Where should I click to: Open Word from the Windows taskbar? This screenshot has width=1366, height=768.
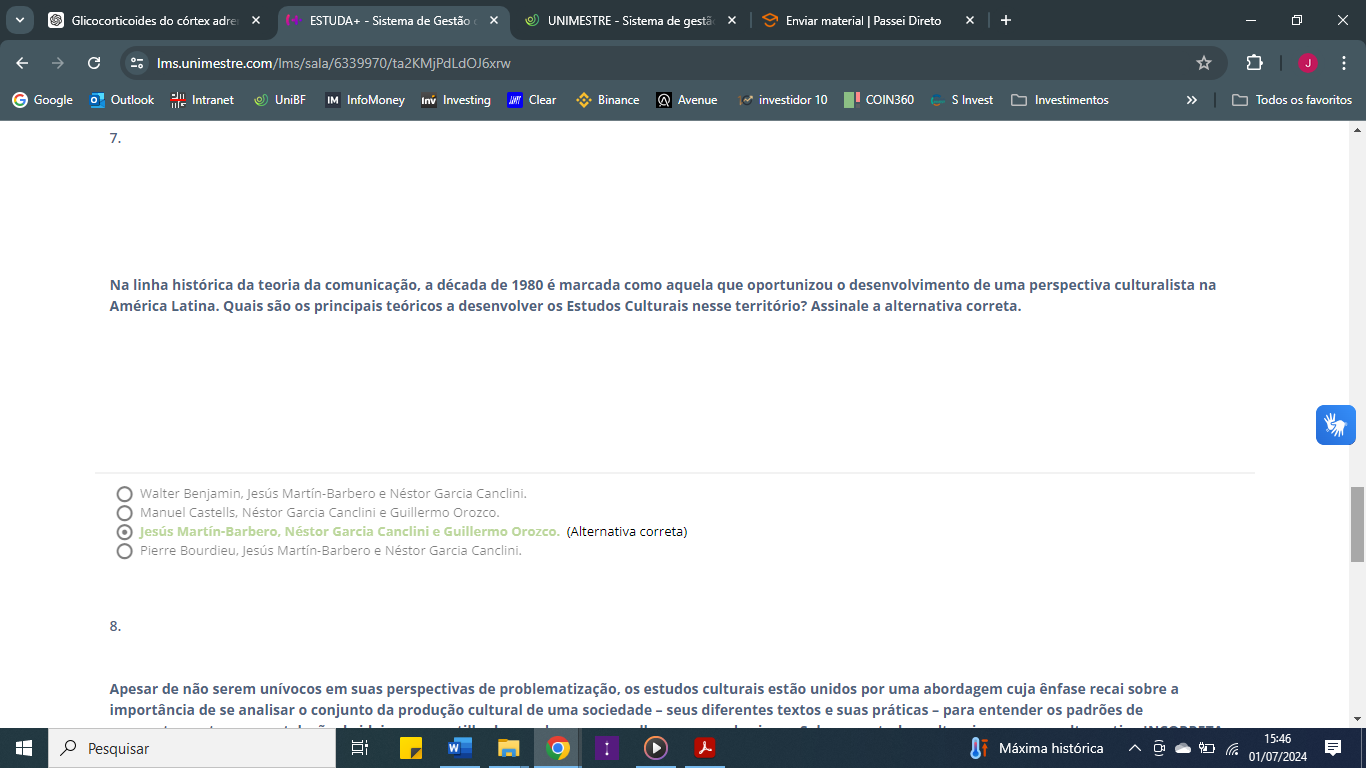460,748
